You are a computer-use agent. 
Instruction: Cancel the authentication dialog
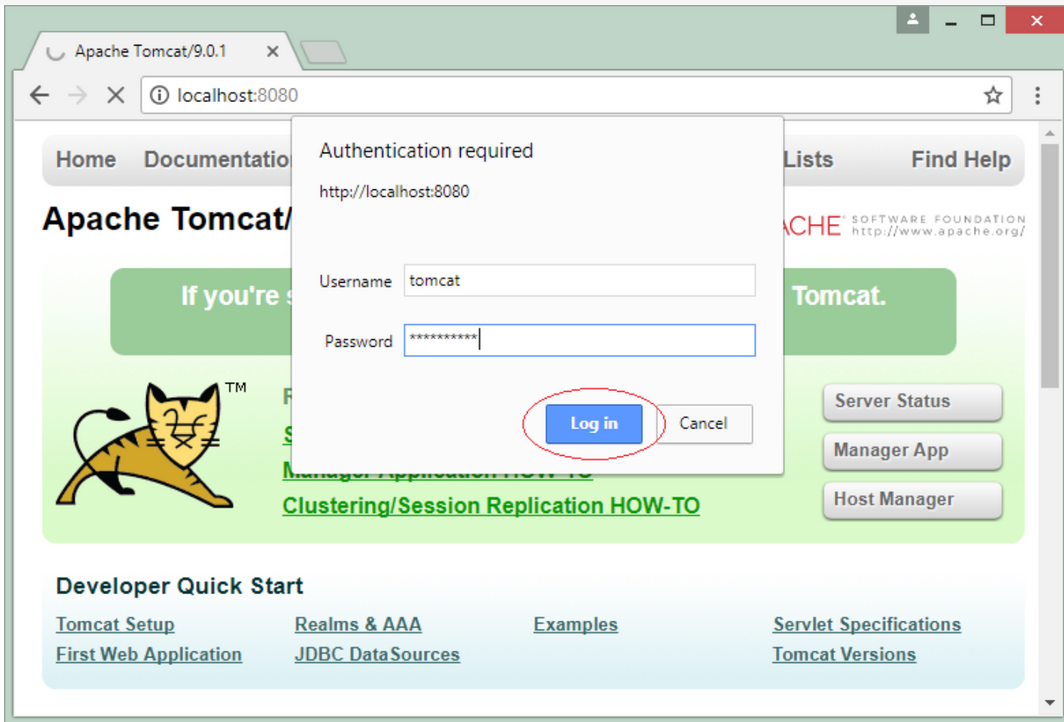(x=704, y=424)
